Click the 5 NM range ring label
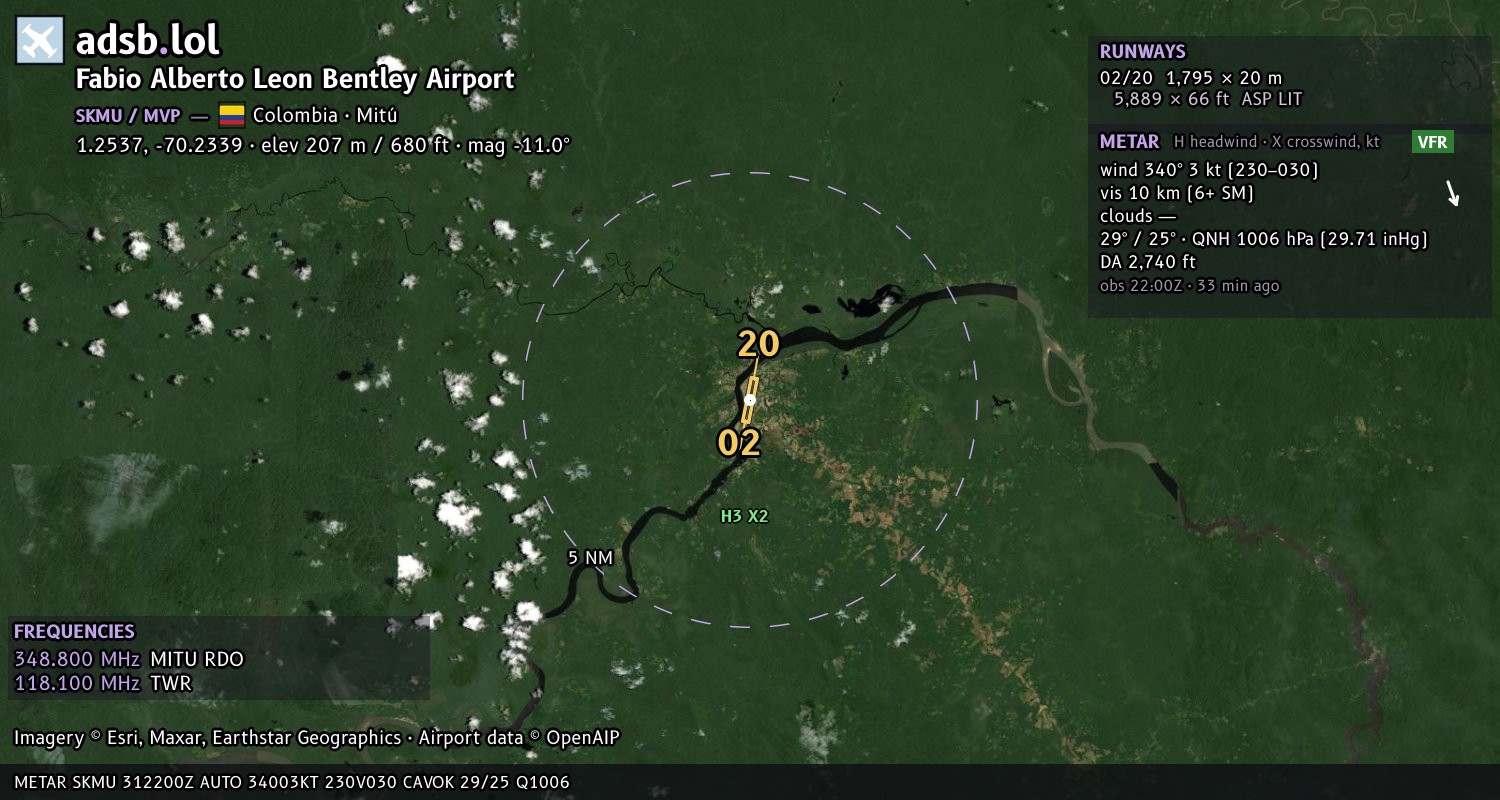Screen dimensions: 1500x800 [x=590, y=558]
